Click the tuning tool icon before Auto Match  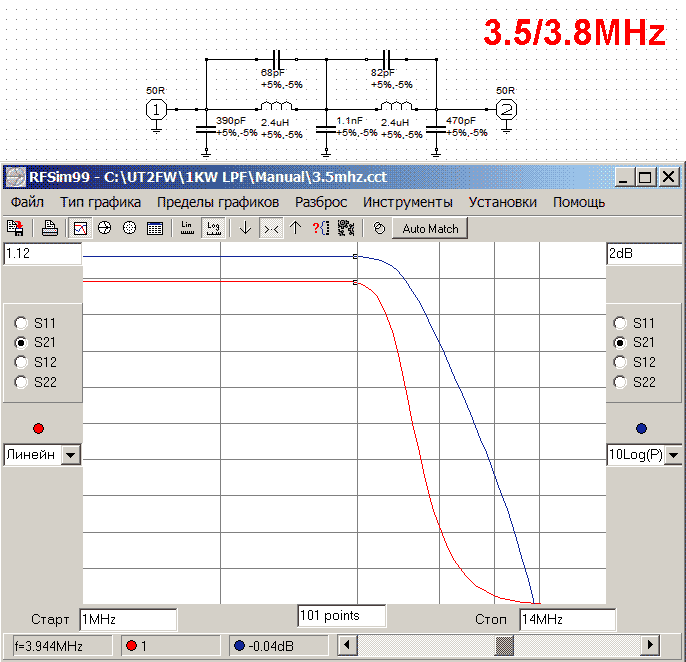tap(379, 228)
